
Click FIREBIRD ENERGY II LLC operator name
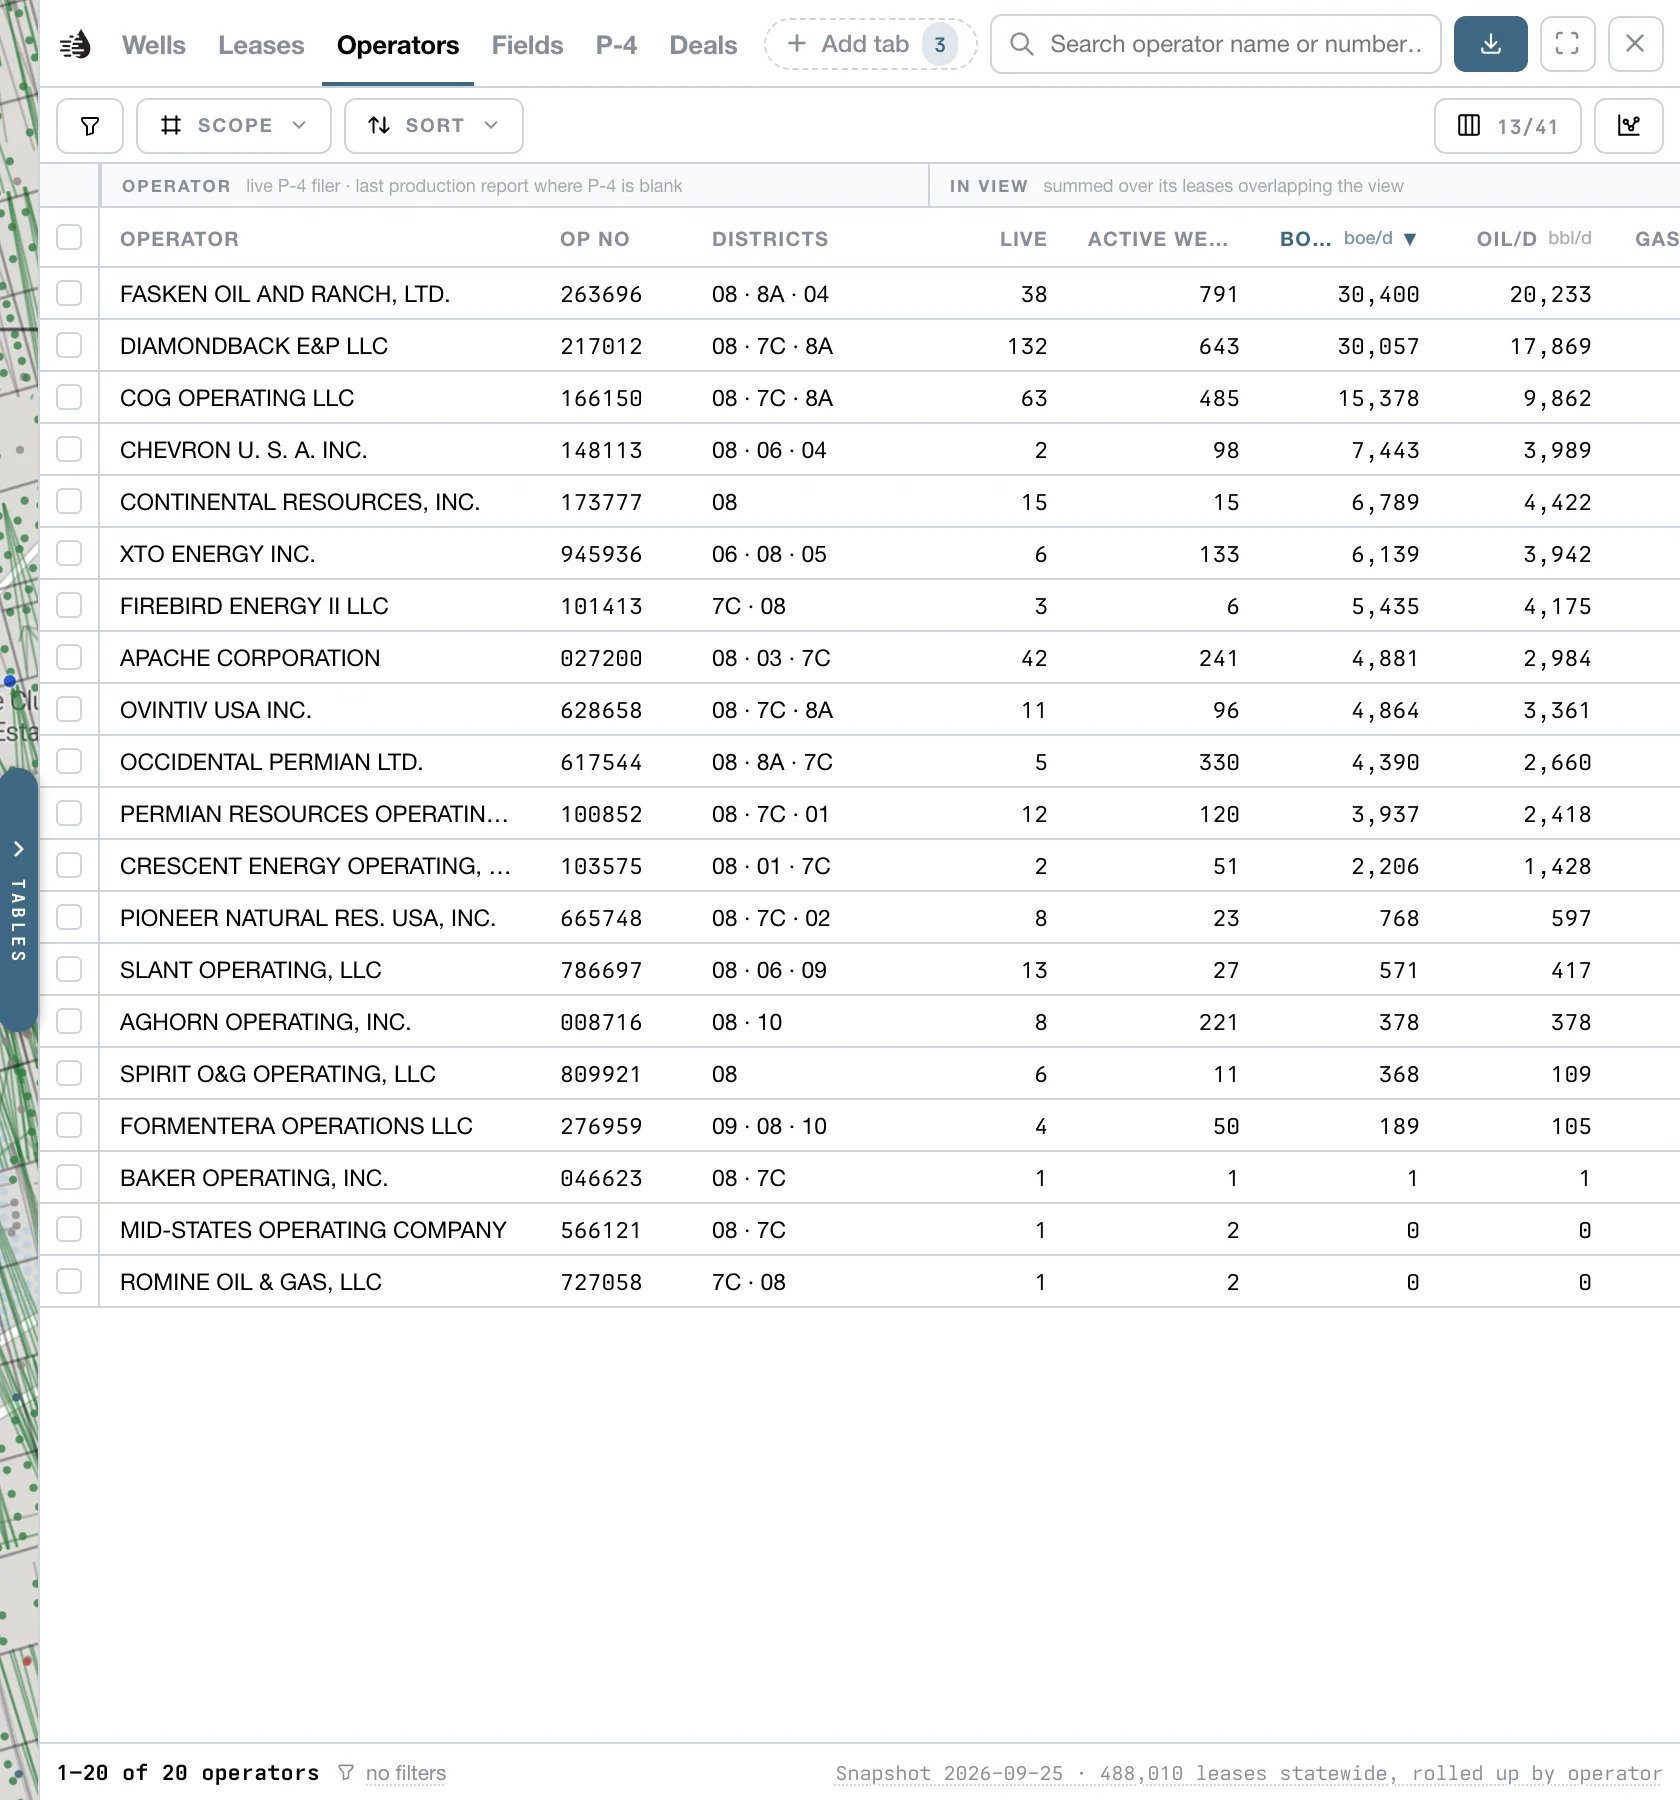254,606
